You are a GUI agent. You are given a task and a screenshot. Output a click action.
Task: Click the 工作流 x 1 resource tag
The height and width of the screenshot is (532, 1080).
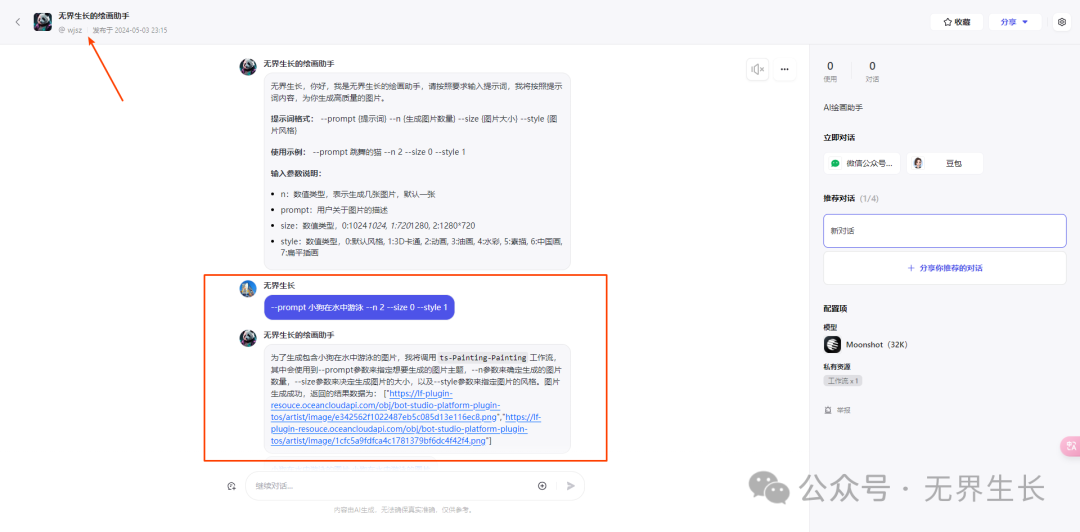click(843, 380)
